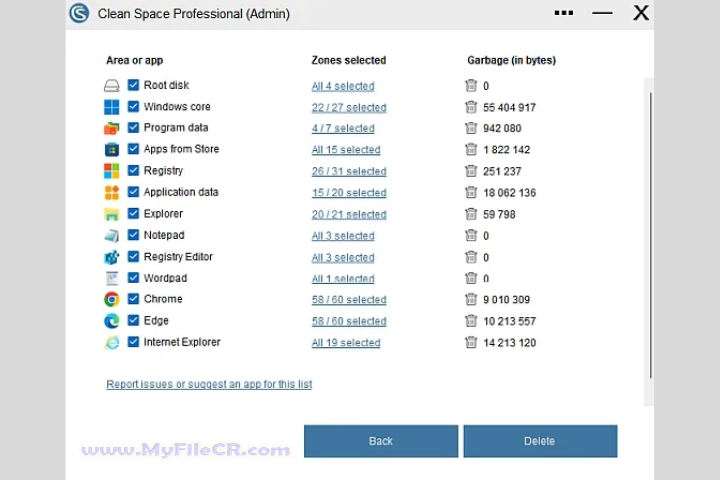Click trash icon in Root disk row
The height and width of the screenshot is (480, 720).
(x=471, y=85)
